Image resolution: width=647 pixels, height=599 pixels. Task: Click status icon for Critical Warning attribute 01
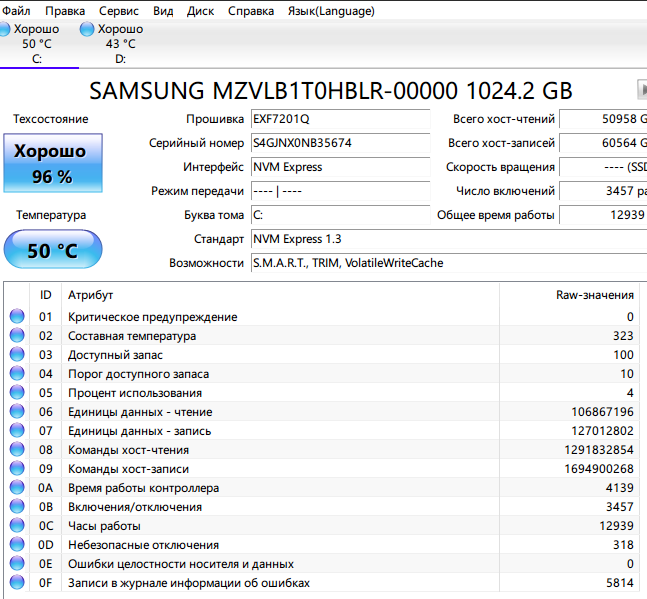17,317
